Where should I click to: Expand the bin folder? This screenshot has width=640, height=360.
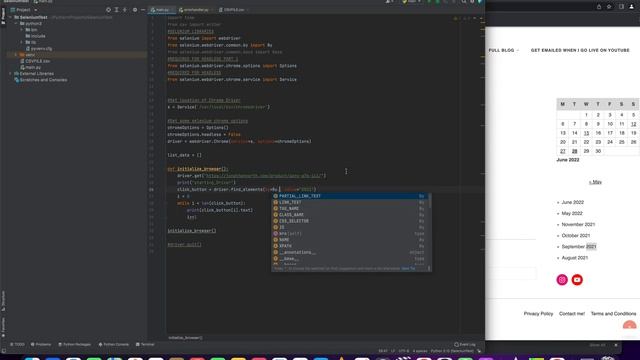tap(22, 30)
